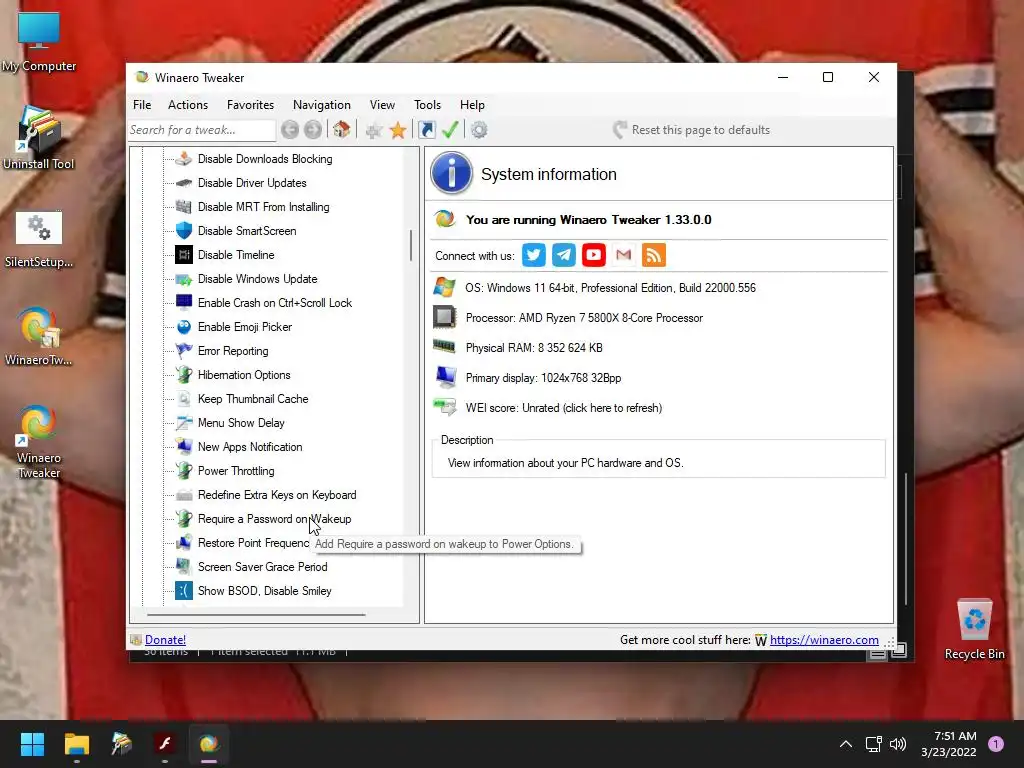Screen dimensions: 1024x768
Task: Click the Search for a tweak field
Action: click(x=202, y=130)
